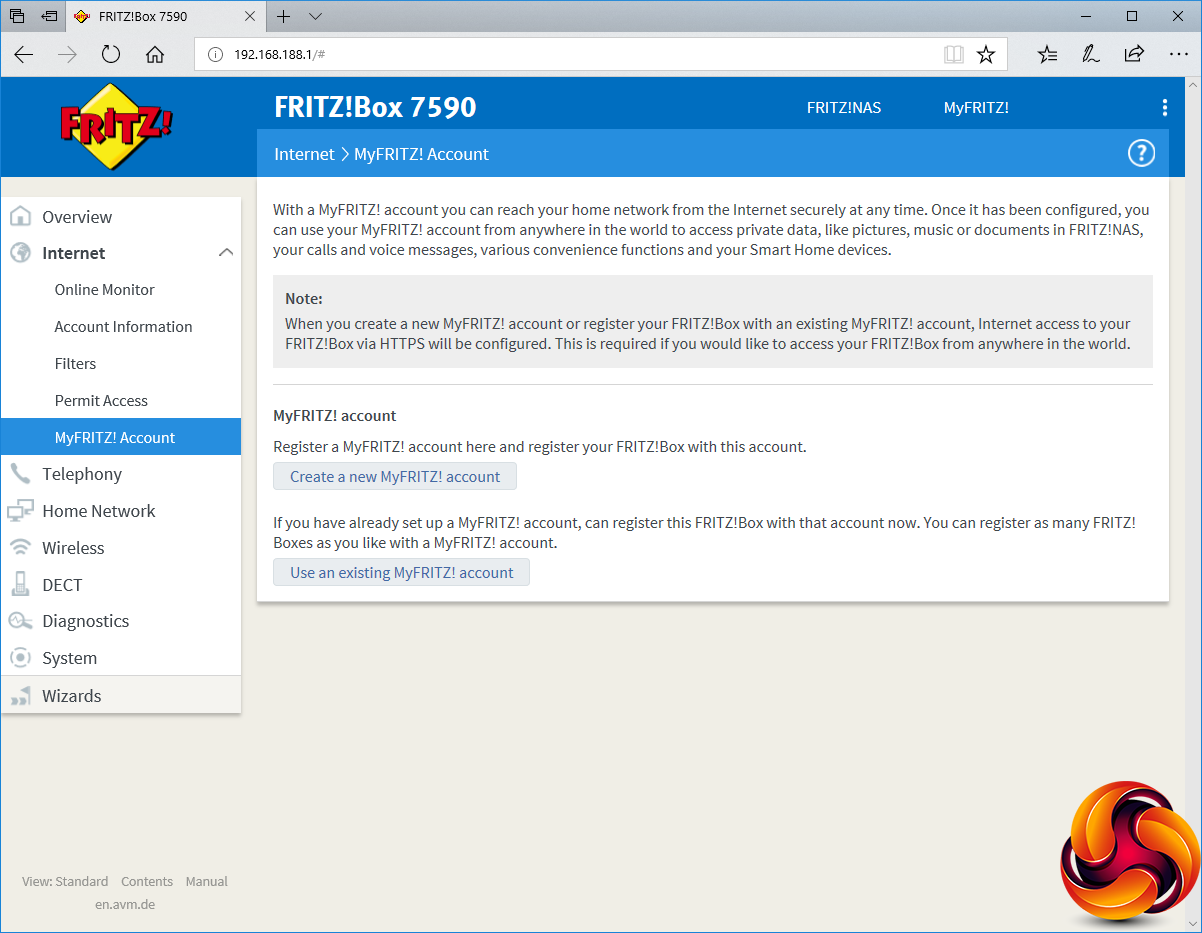The height and width of the screenshot is (933, 1202).
Task: Open the favorites hub icon
Action: click(x=1047, y=54)
